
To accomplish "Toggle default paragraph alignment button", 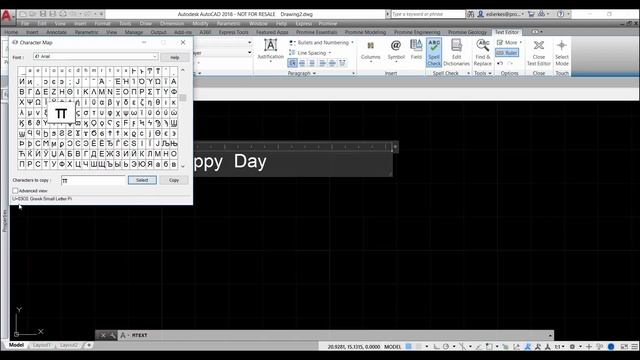I will coord(292,63).
